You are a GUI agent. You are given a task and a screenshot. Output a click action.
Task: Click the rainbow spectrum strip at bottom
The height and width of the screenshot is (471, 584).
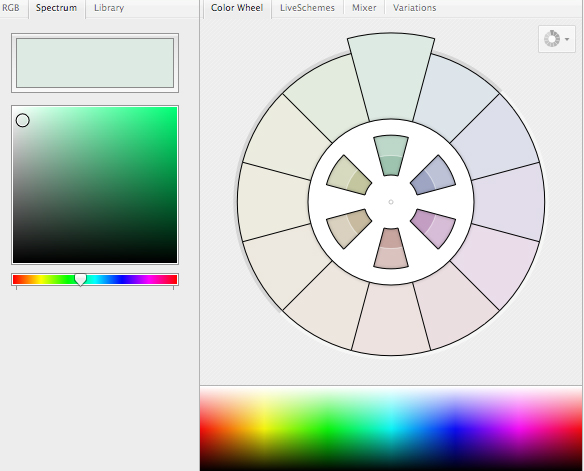click(x=391, y=429)
